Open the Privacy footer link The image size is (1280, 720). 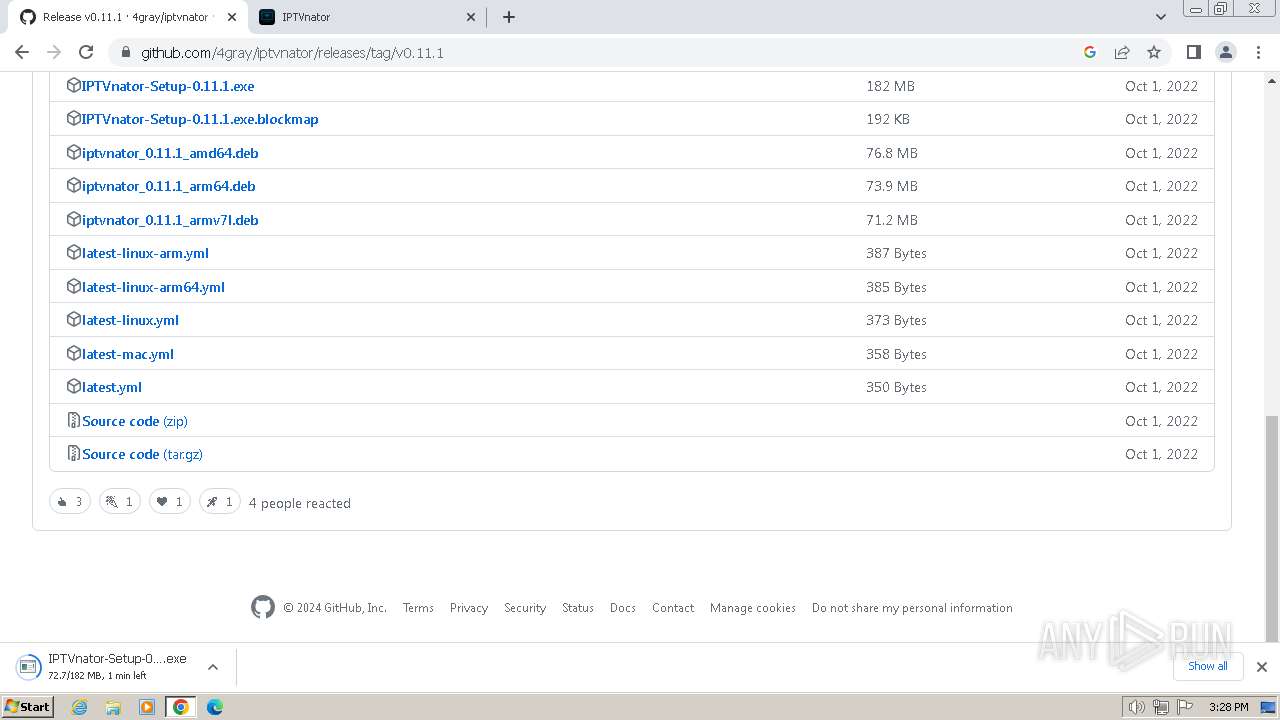pyautogui.click(x=469, y=608)
